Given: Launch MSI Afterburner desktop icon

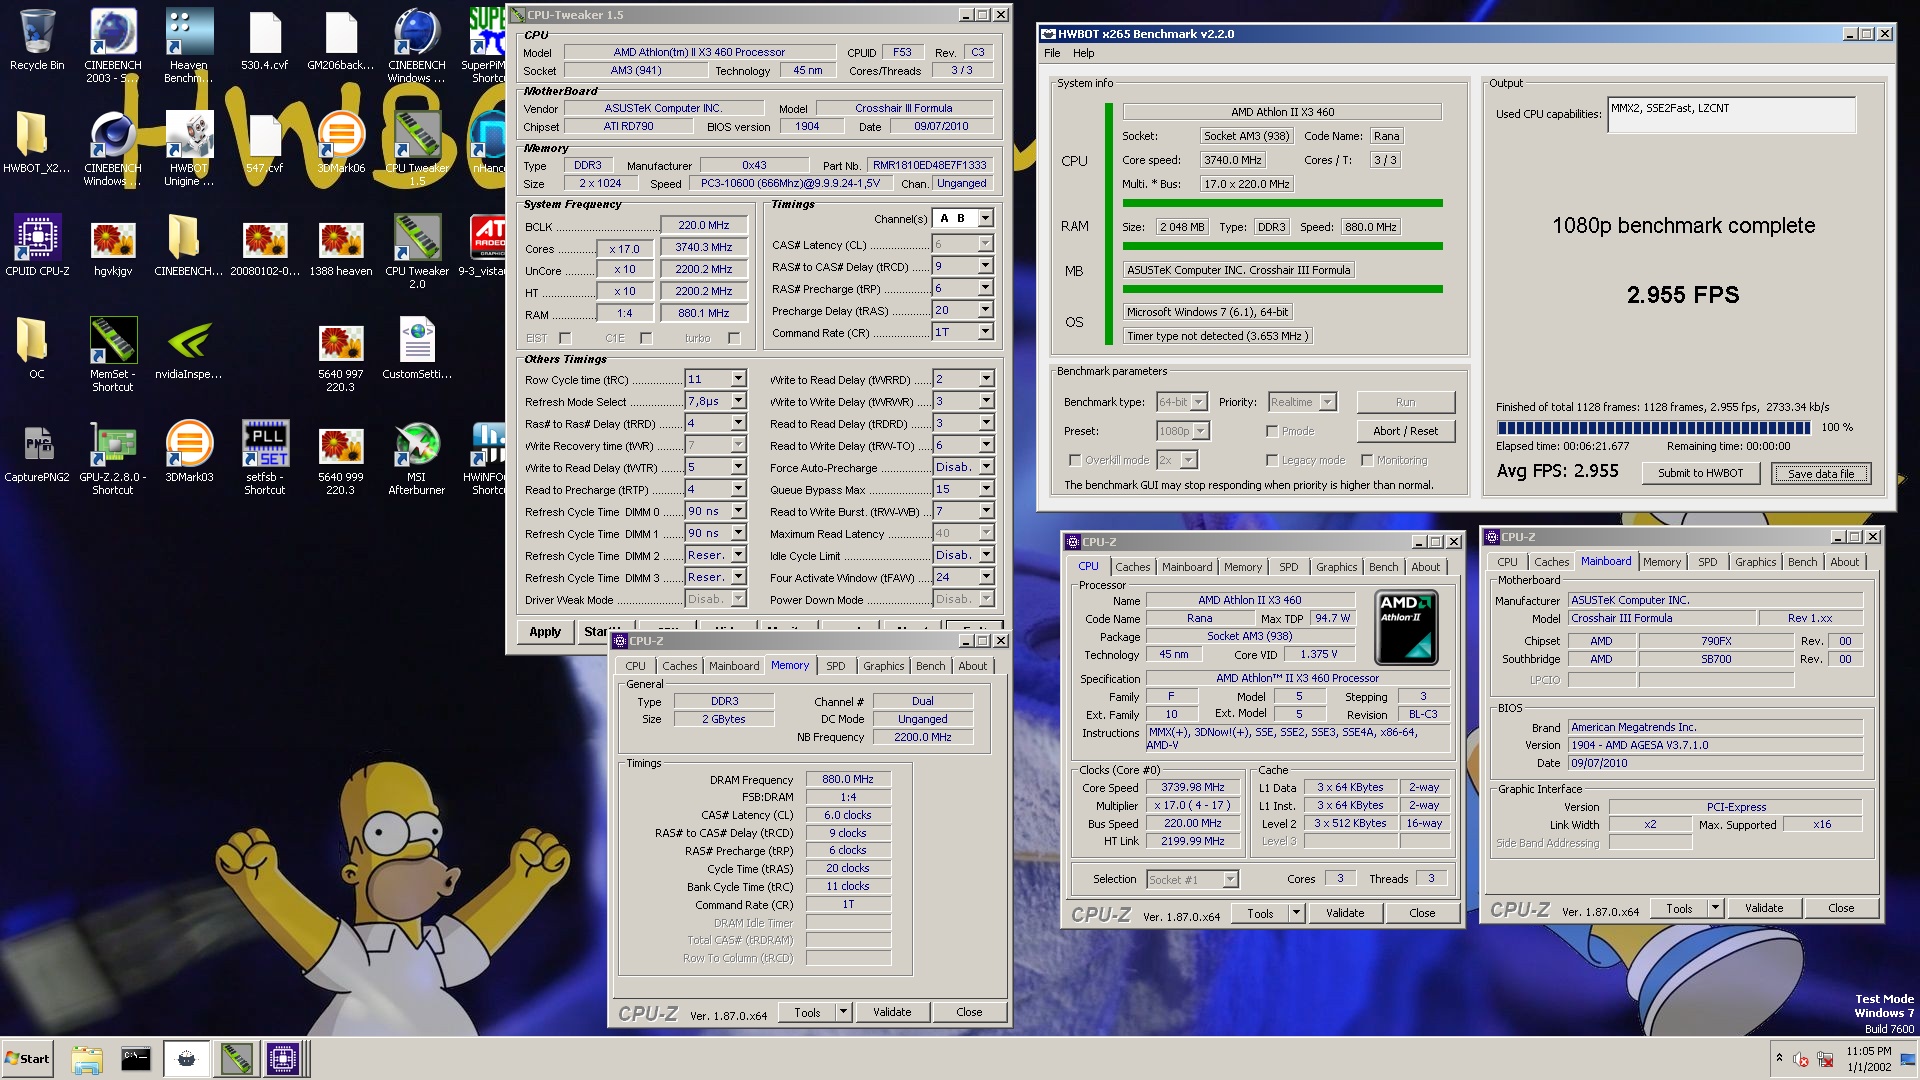Looking at the screenshot, I should coord(417,457).
